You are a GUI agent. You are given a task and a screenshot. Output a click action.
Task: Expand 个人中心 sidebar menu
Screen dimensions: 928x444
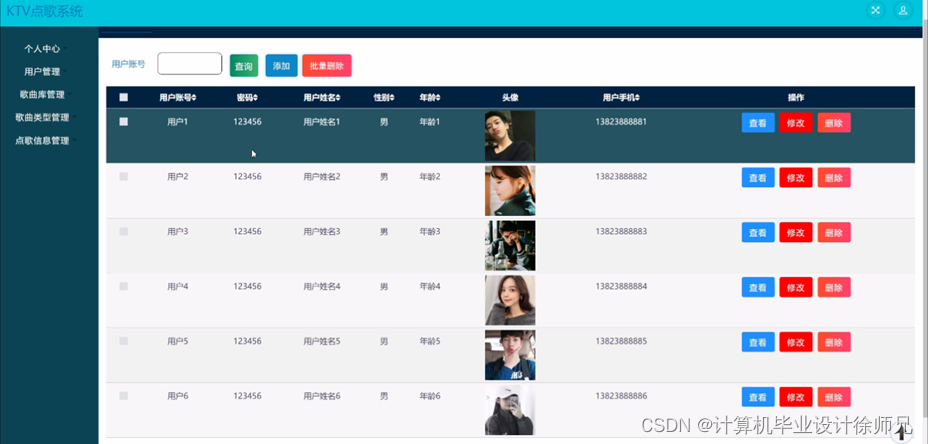pyautogui.click(x=42, y=49)
